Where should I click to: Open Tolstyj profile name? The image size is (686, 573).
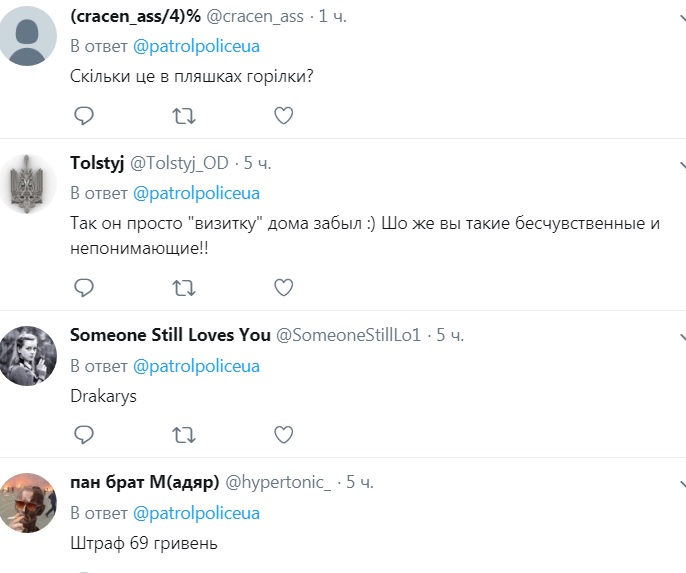click(96, 163)
